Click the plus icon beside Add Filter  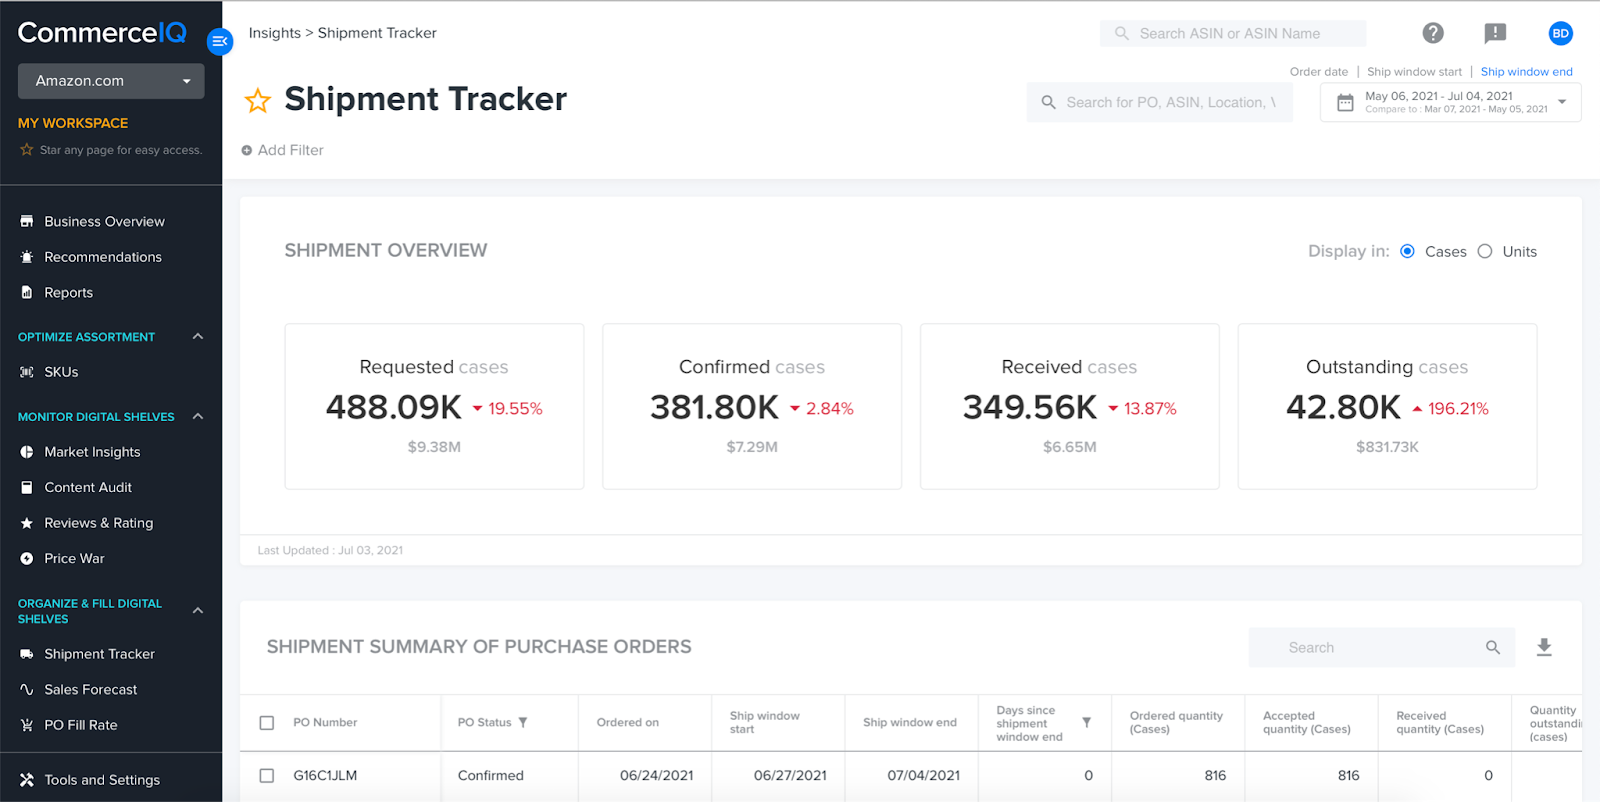[246, 150]
